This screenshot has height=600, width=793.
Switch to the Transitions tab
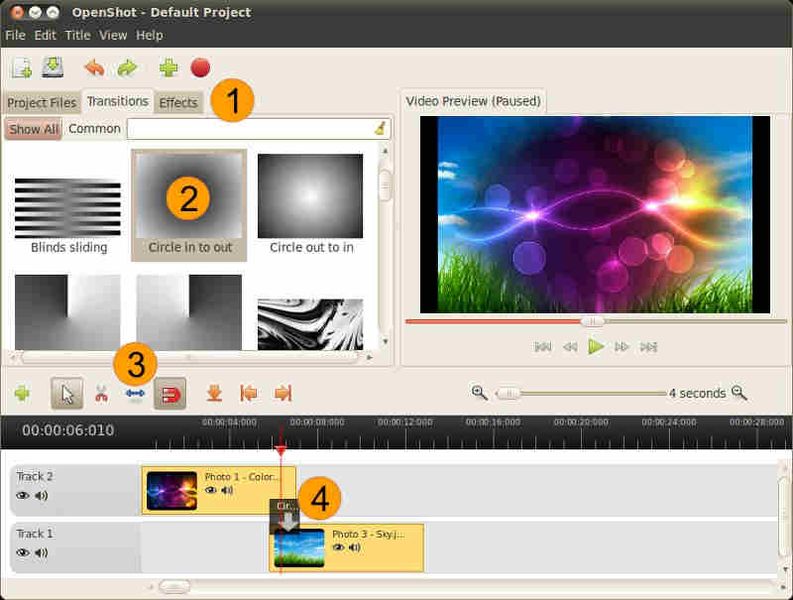(117, 101)
